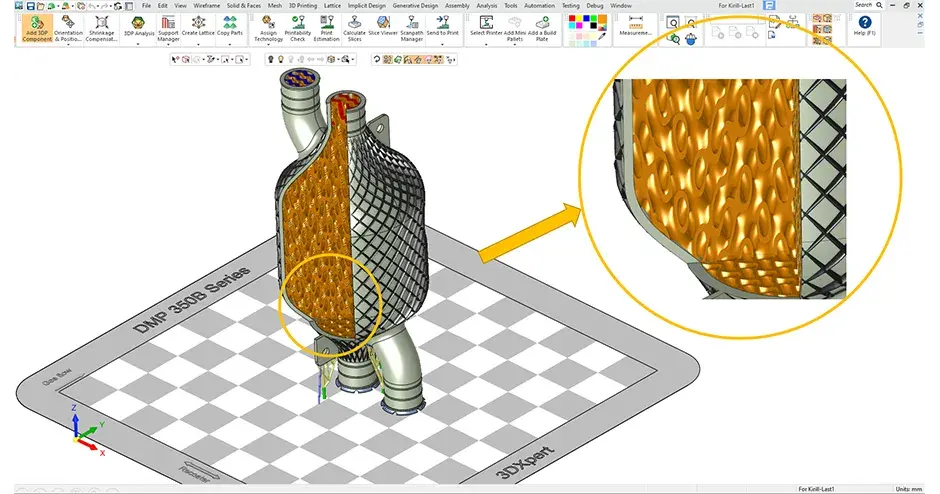The image size is (940, 494).
Task: Click in the Search field
Action: coord(862,5)
